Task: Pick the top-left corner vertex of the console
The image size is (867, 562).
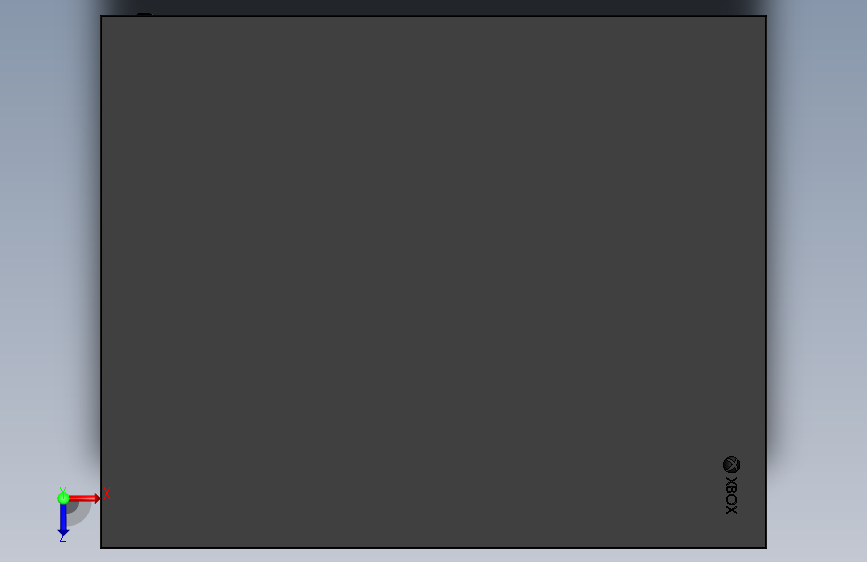Action: [101, 16]
